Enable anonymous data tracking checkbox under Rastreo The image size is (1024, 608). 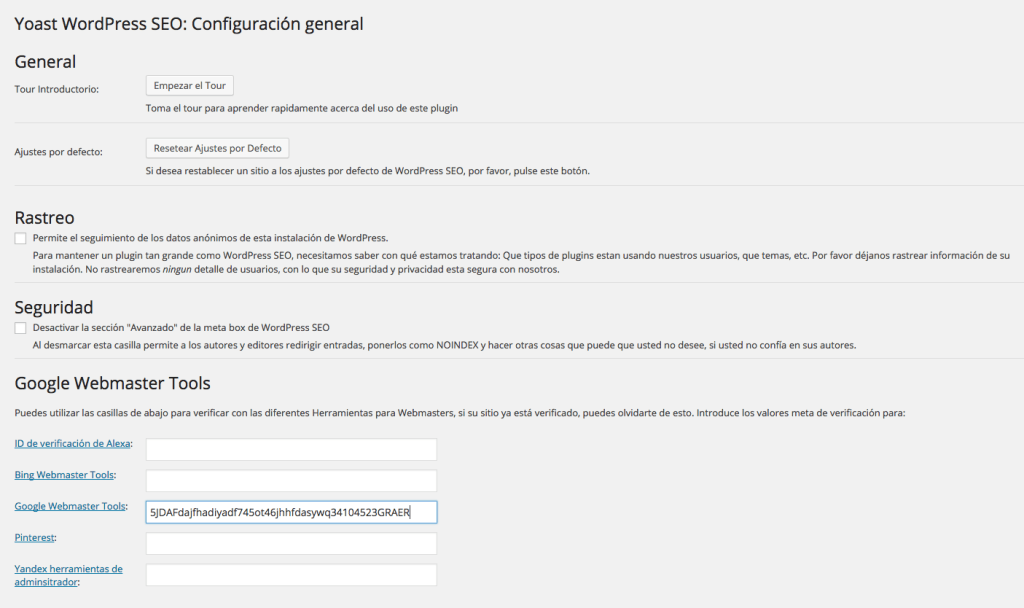[x=18, y=238]
